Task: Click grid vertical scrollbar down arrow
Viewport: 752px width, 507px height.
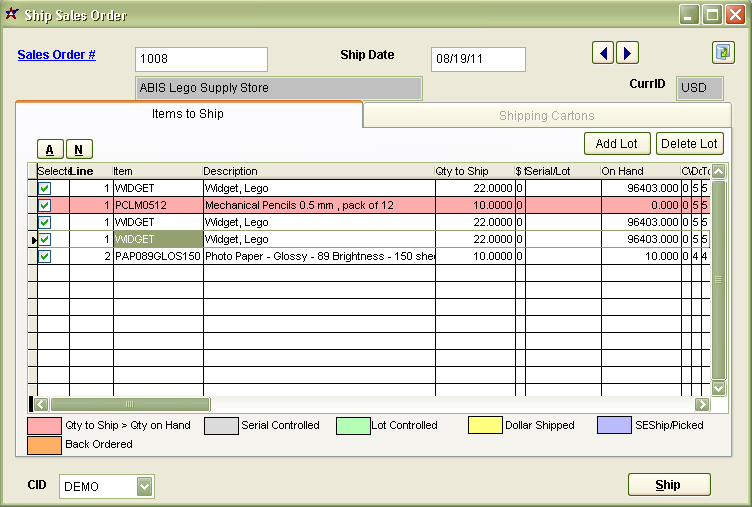Action: [x=718, y=388]
